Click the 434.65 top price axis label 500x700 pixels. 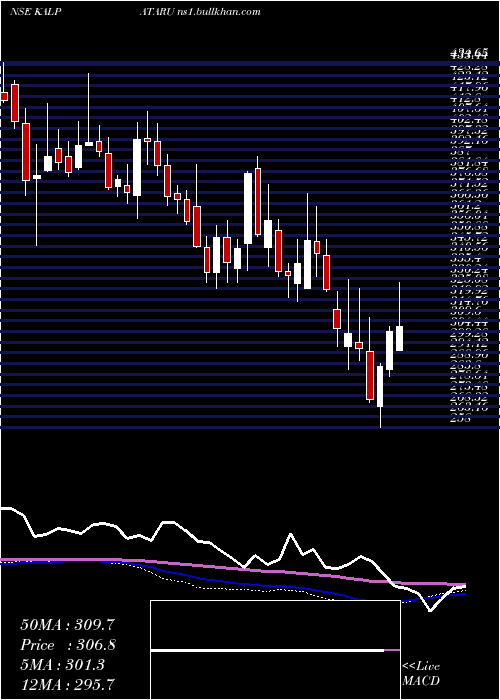[468, 55]
